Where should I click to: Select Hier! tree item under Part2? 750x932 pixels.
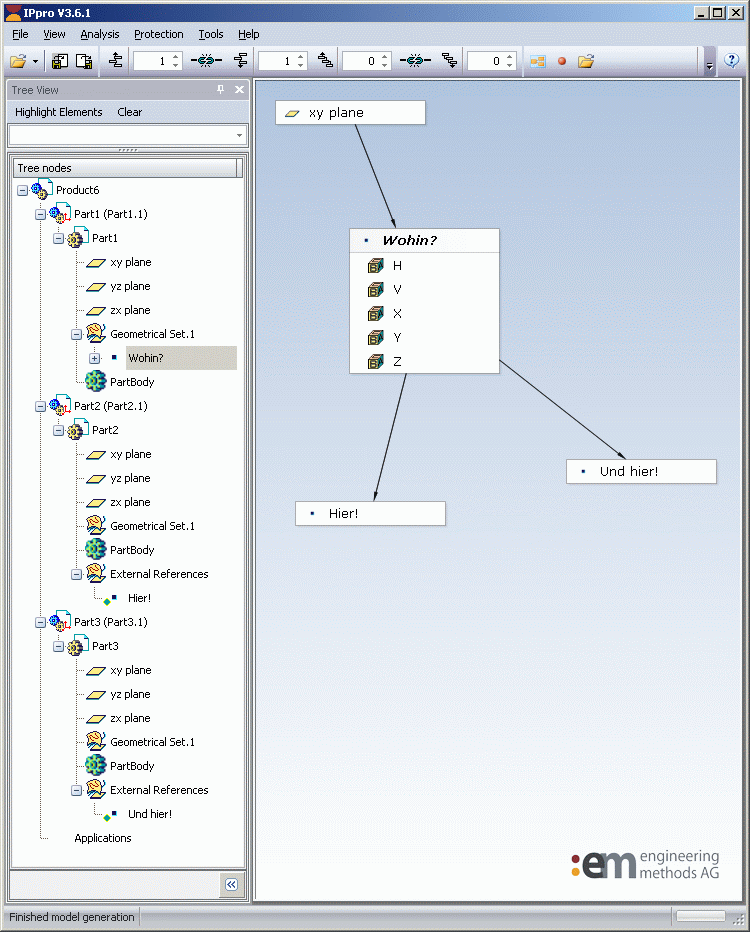click(139, 598)
